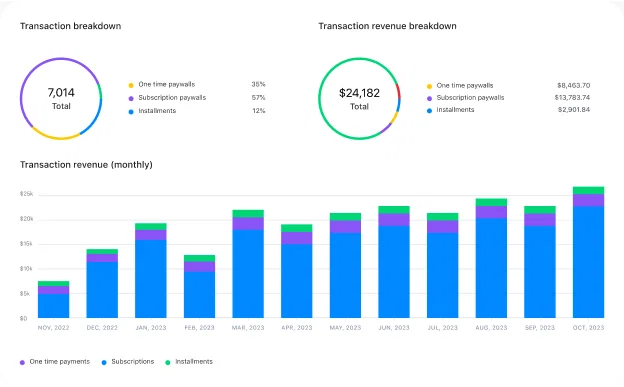This screenshot has width=624, height=387.
Task: Select the '57%' value in Transaction breakdown
Action: click(258, 98)
